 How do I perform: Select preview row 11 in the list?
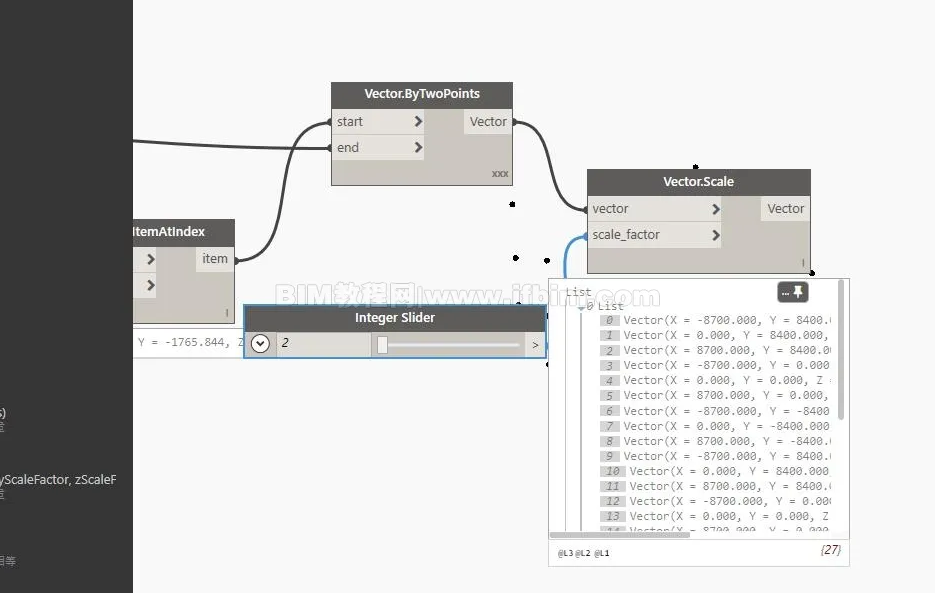[716, 486]
